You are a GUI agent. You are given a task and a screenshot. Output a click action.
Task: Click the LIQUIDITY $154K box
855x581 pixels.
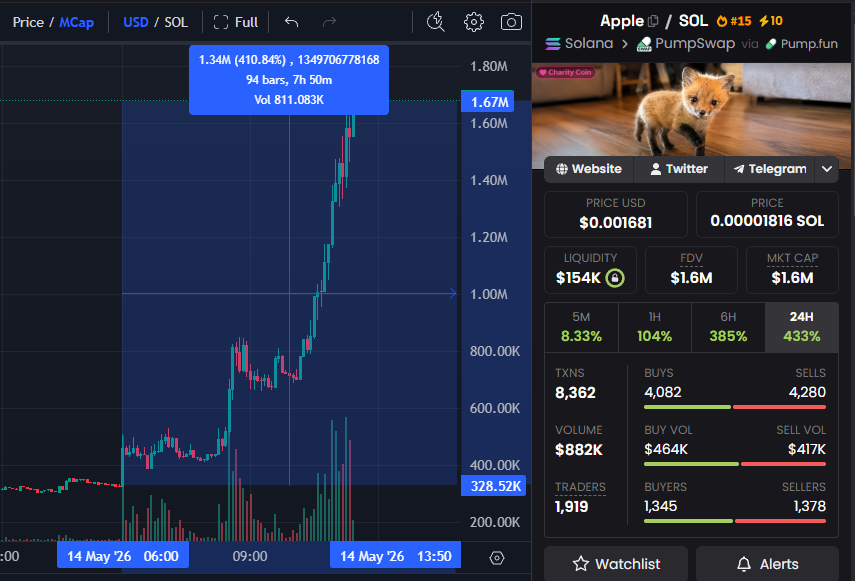(x=591, y=270)
